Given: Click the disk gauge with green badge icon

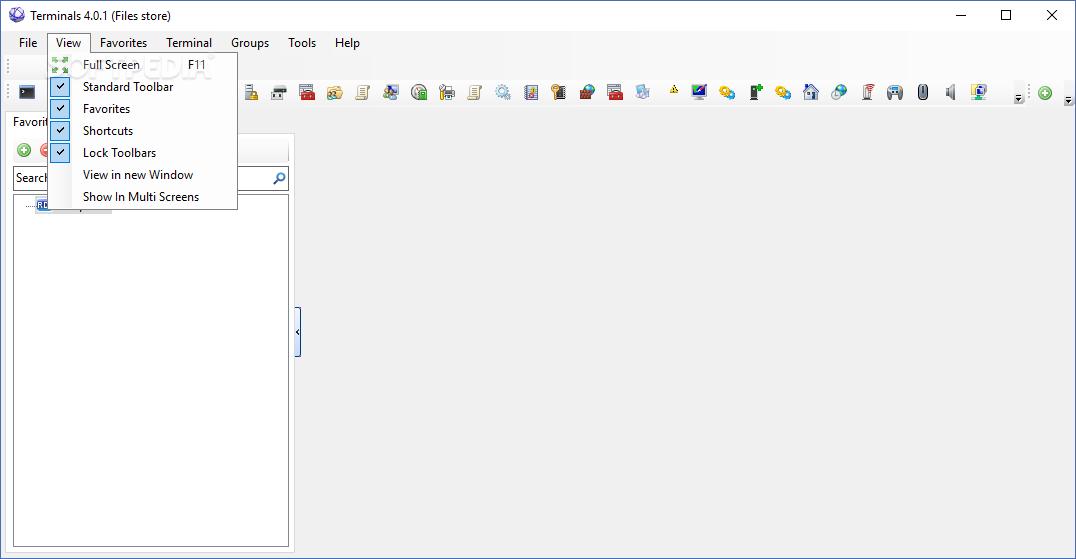Looking at the screenshot, I should (419, 92).
